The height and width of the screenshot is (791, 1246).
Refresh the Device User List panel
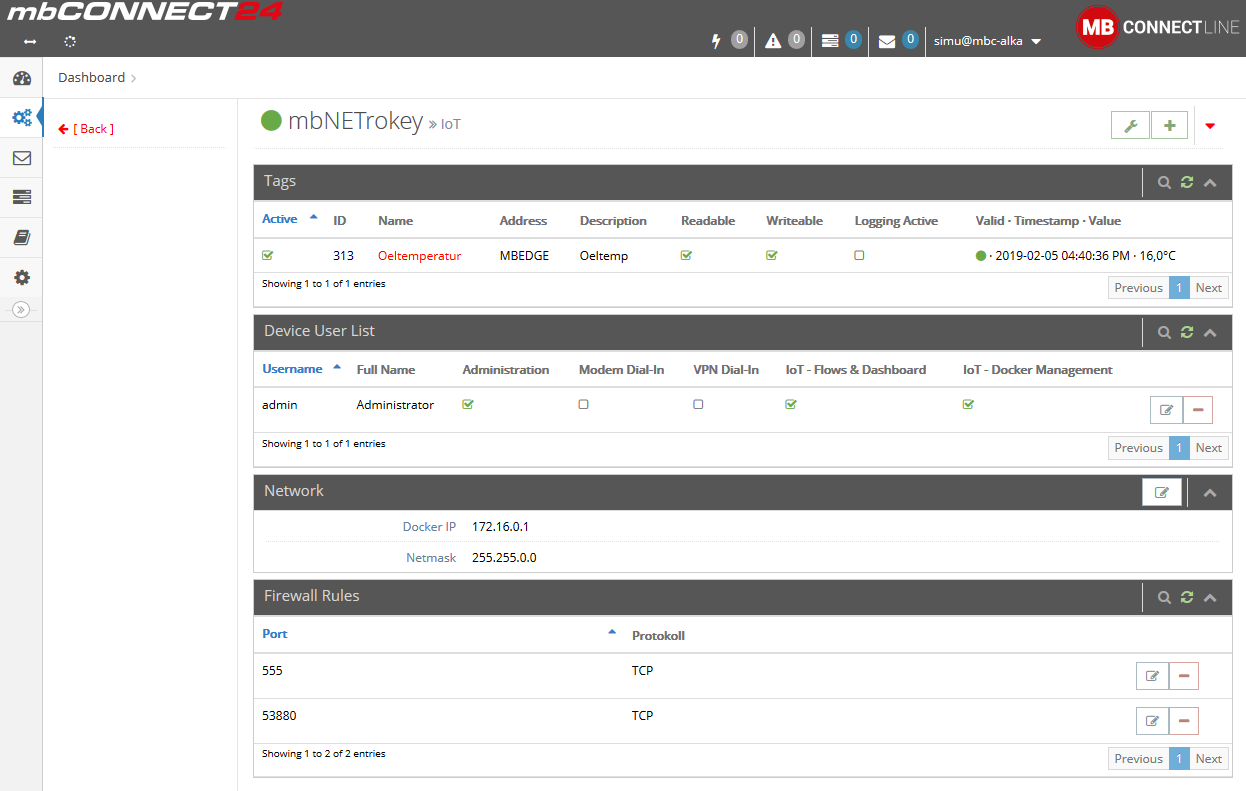coord(1187,332)
